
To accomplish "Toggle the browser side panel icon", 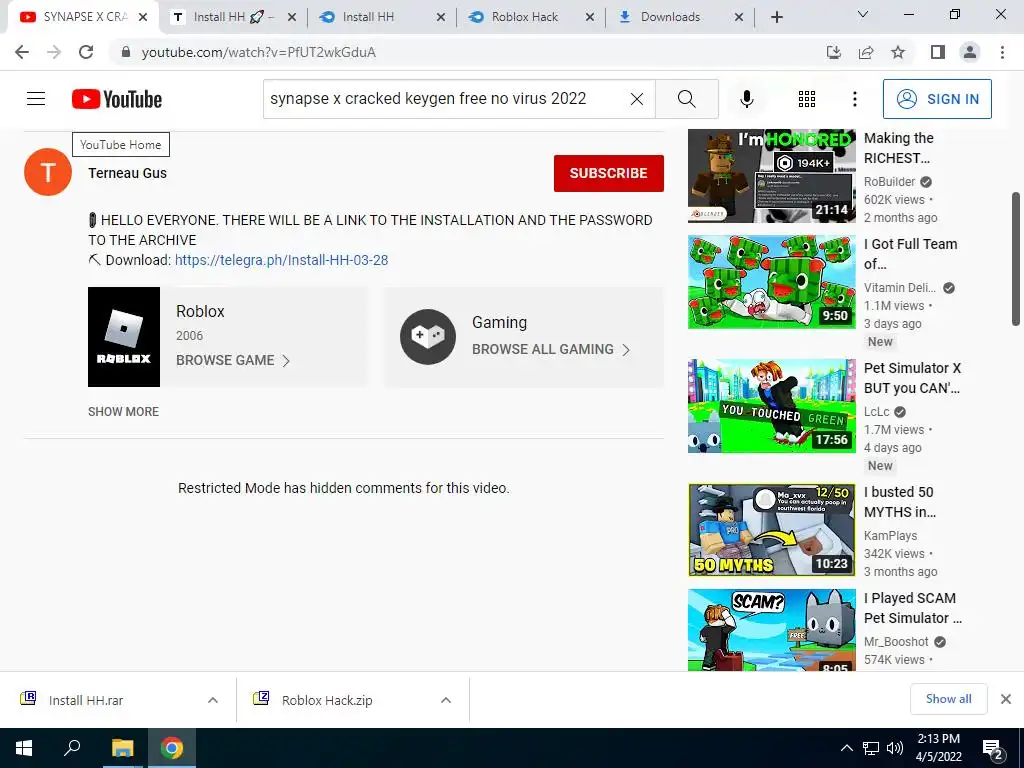I will 938,52.
